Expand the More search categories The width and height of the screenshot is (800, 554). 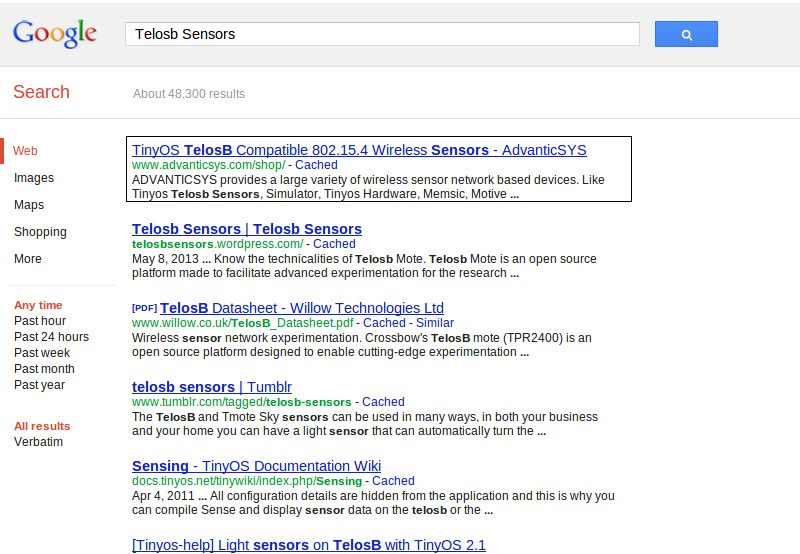28,259
